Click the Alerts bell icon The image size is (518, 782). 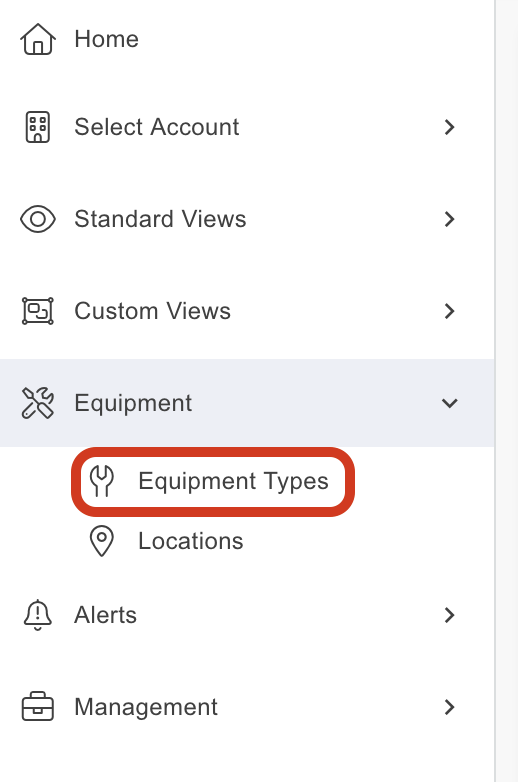pyautogui.click(x=38, y=615)
